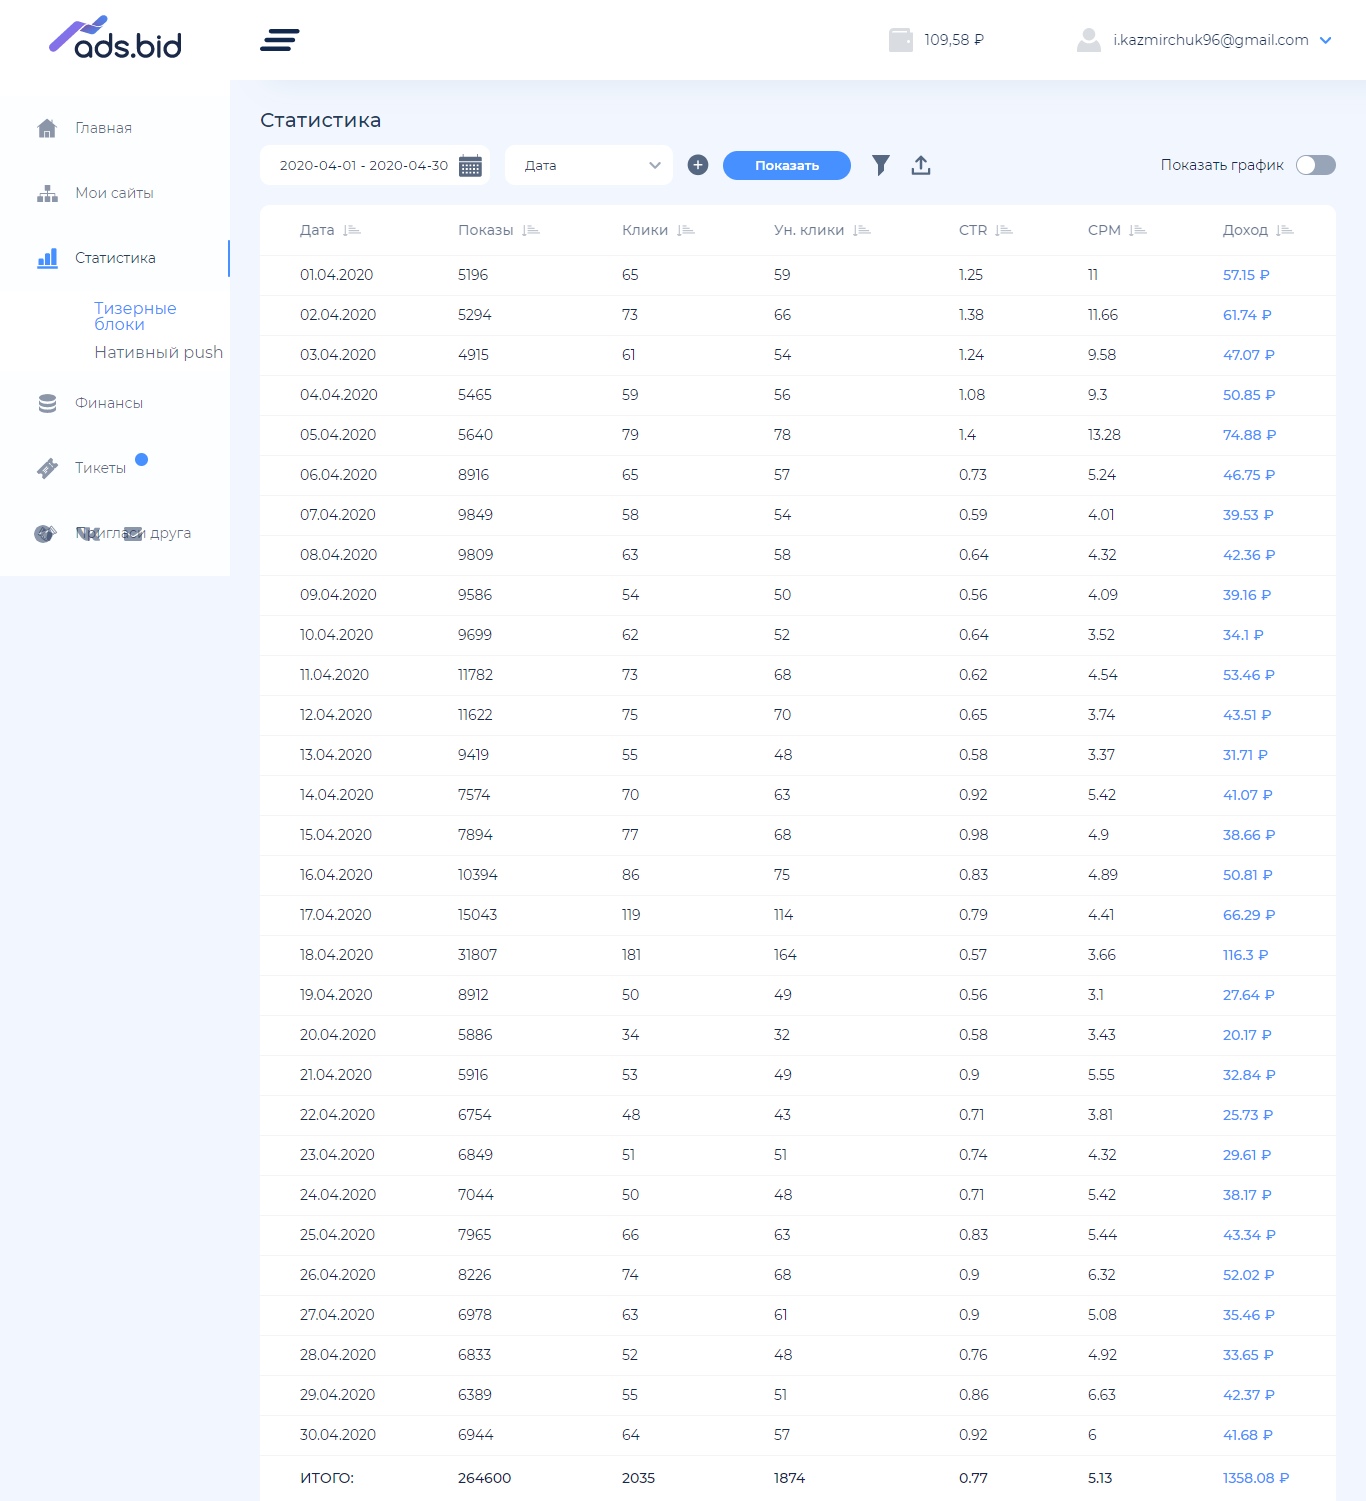This screenshot has height=1501, width=1366.
Task: Enable the Показать график toggle
Action: coord(1315,165)
